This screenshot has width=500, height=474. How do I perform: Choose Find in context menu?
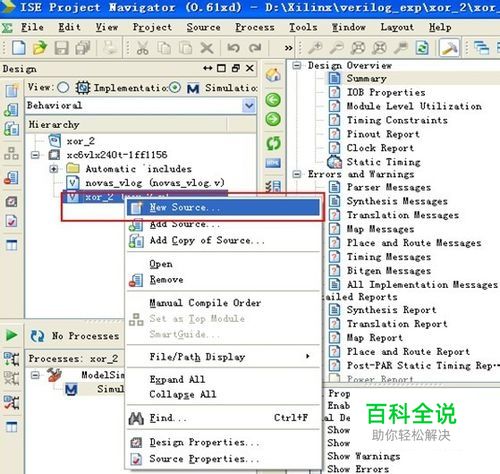pyautogui.click(x=223, y=418)
